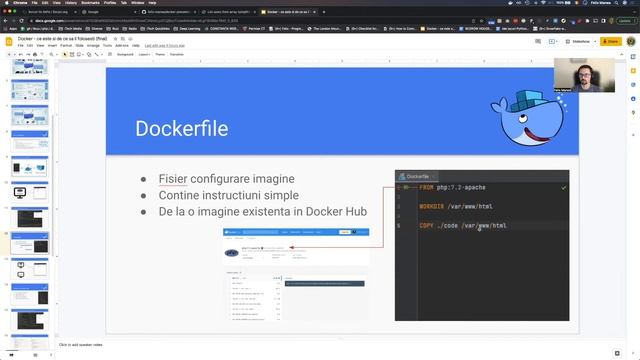This screenshot has width=640, height=360.
Task: Open the Chrome extensions puzzle icon
Action: 588,20
